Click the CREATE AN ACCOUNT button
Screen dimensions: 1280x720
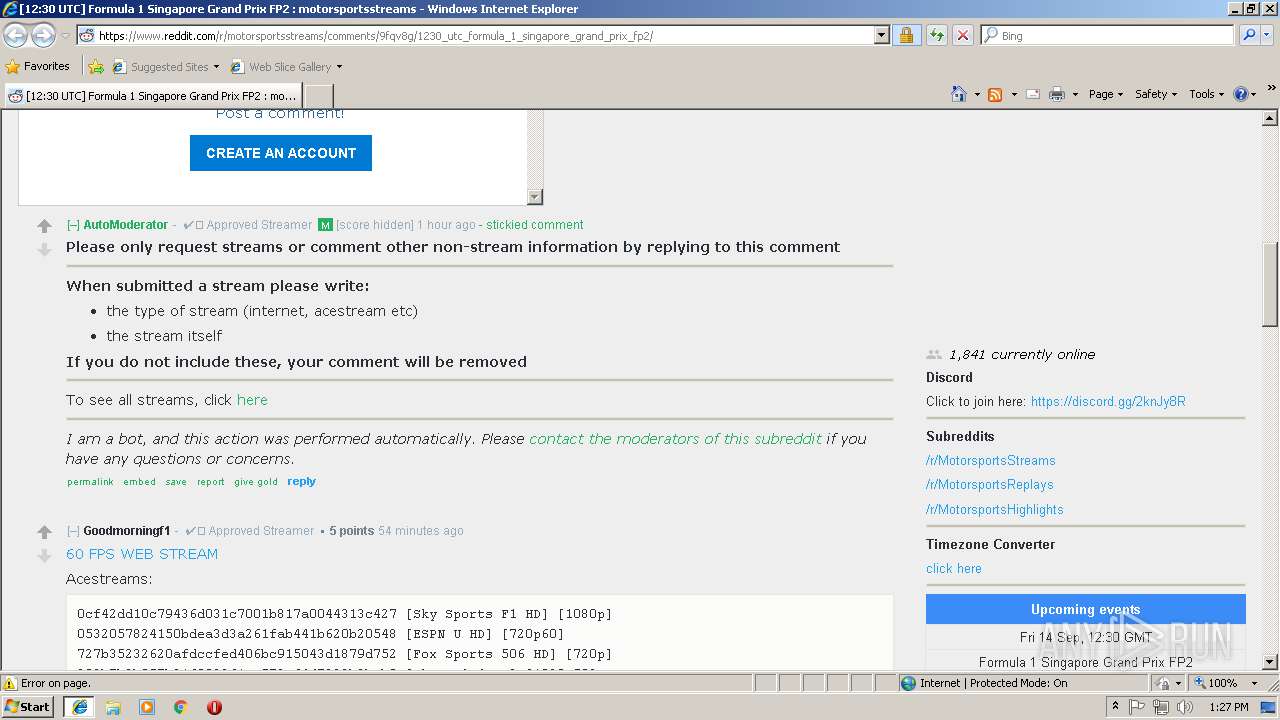click(x=281, y=153)
